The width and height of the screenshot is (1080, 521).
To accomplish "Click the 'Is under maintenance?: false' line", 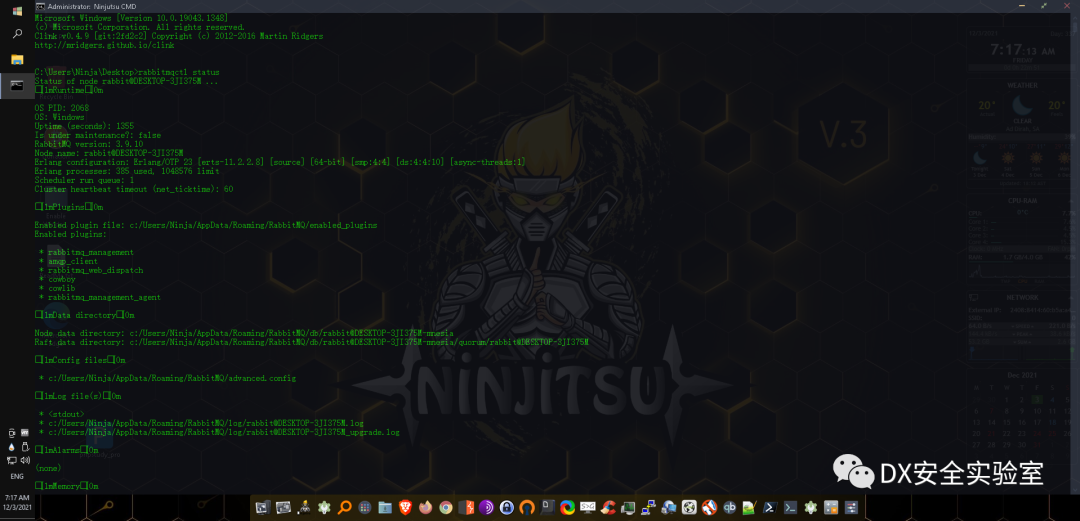I will click(98, 135).
